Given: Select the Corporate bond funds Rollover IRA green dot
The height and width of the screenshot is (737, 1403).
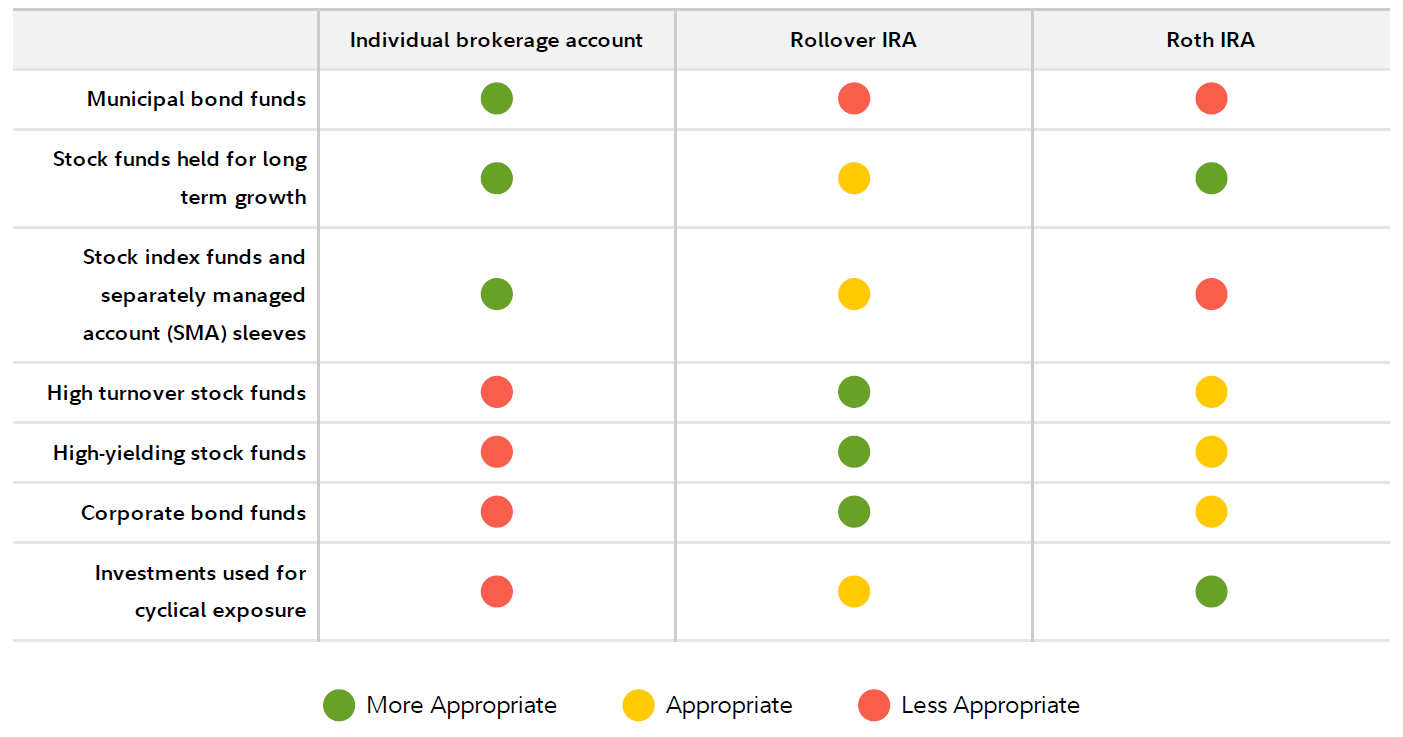Looking at the screenshot, I should (x=853, y=512).
